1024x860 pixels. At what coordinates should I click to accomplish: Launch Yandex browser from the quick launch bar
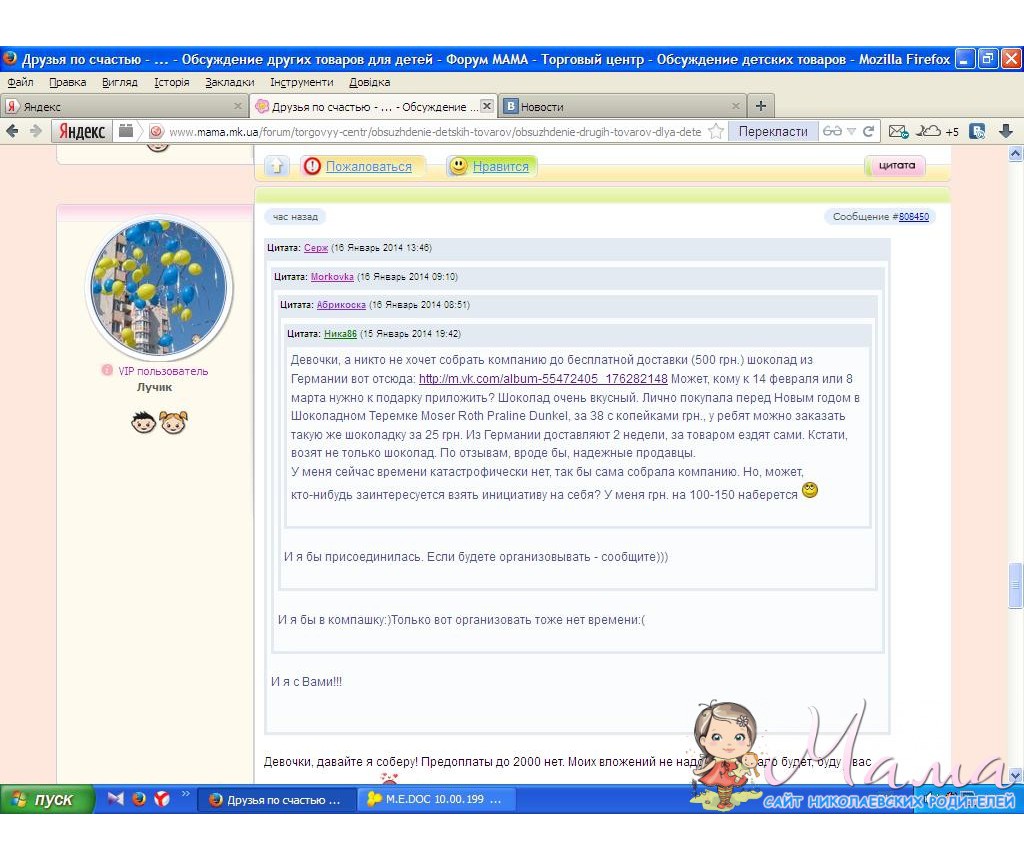pos(161,799)
